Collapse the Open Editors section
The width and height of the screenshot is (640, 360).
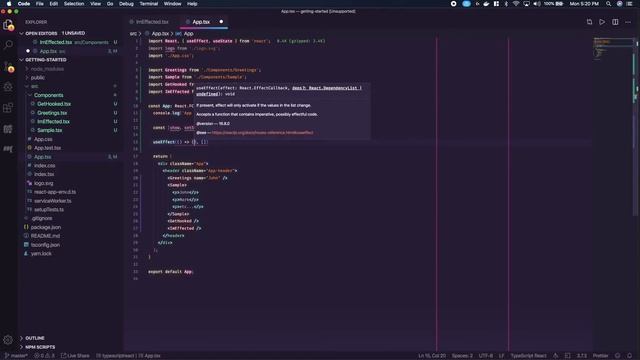(53, 33)
